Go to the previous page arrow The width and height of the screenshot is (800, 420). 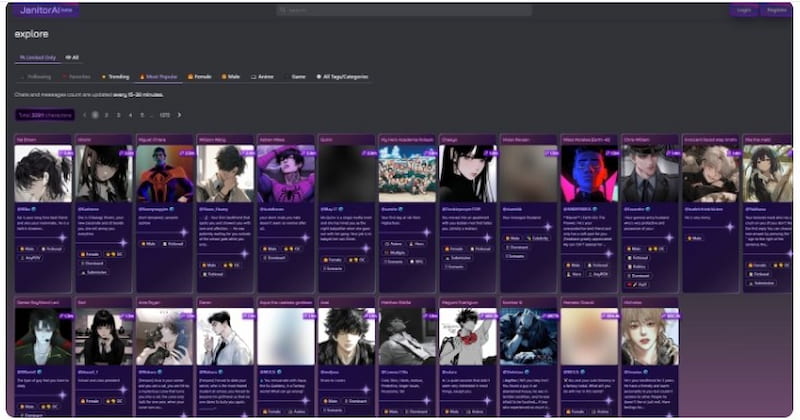(x=84, y=115)
